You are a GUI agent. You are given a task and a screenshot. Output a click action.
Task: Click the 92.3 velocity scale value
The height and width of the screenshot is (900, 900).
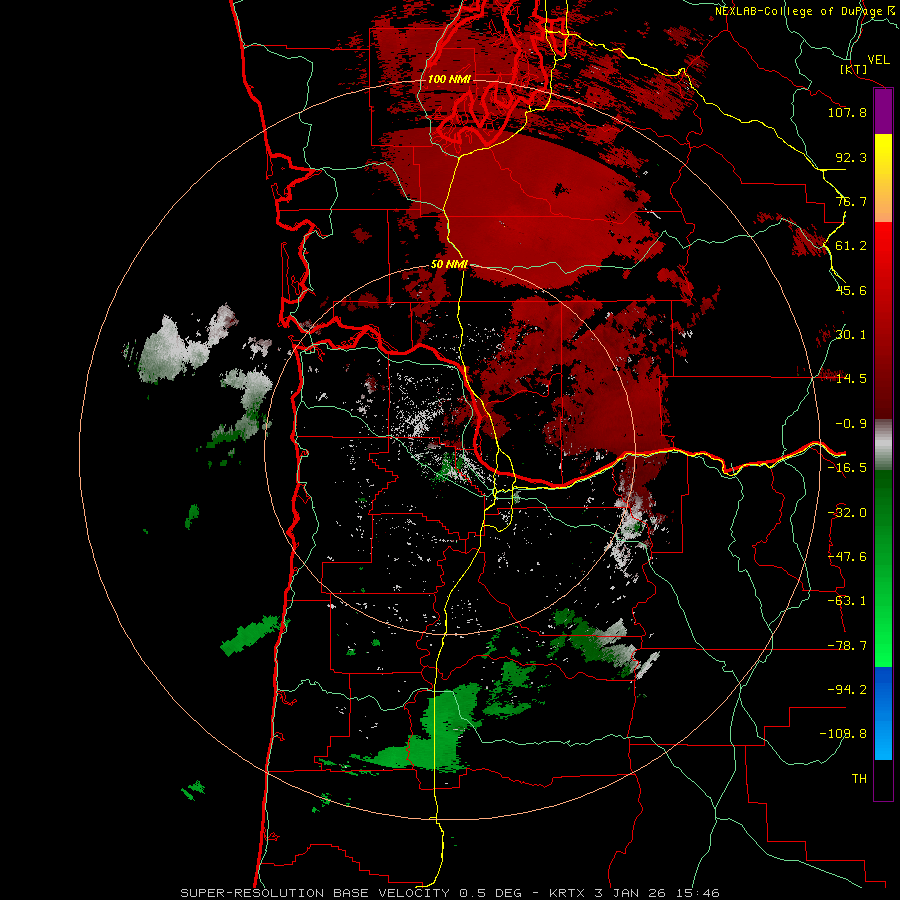[x=851, y=157]
